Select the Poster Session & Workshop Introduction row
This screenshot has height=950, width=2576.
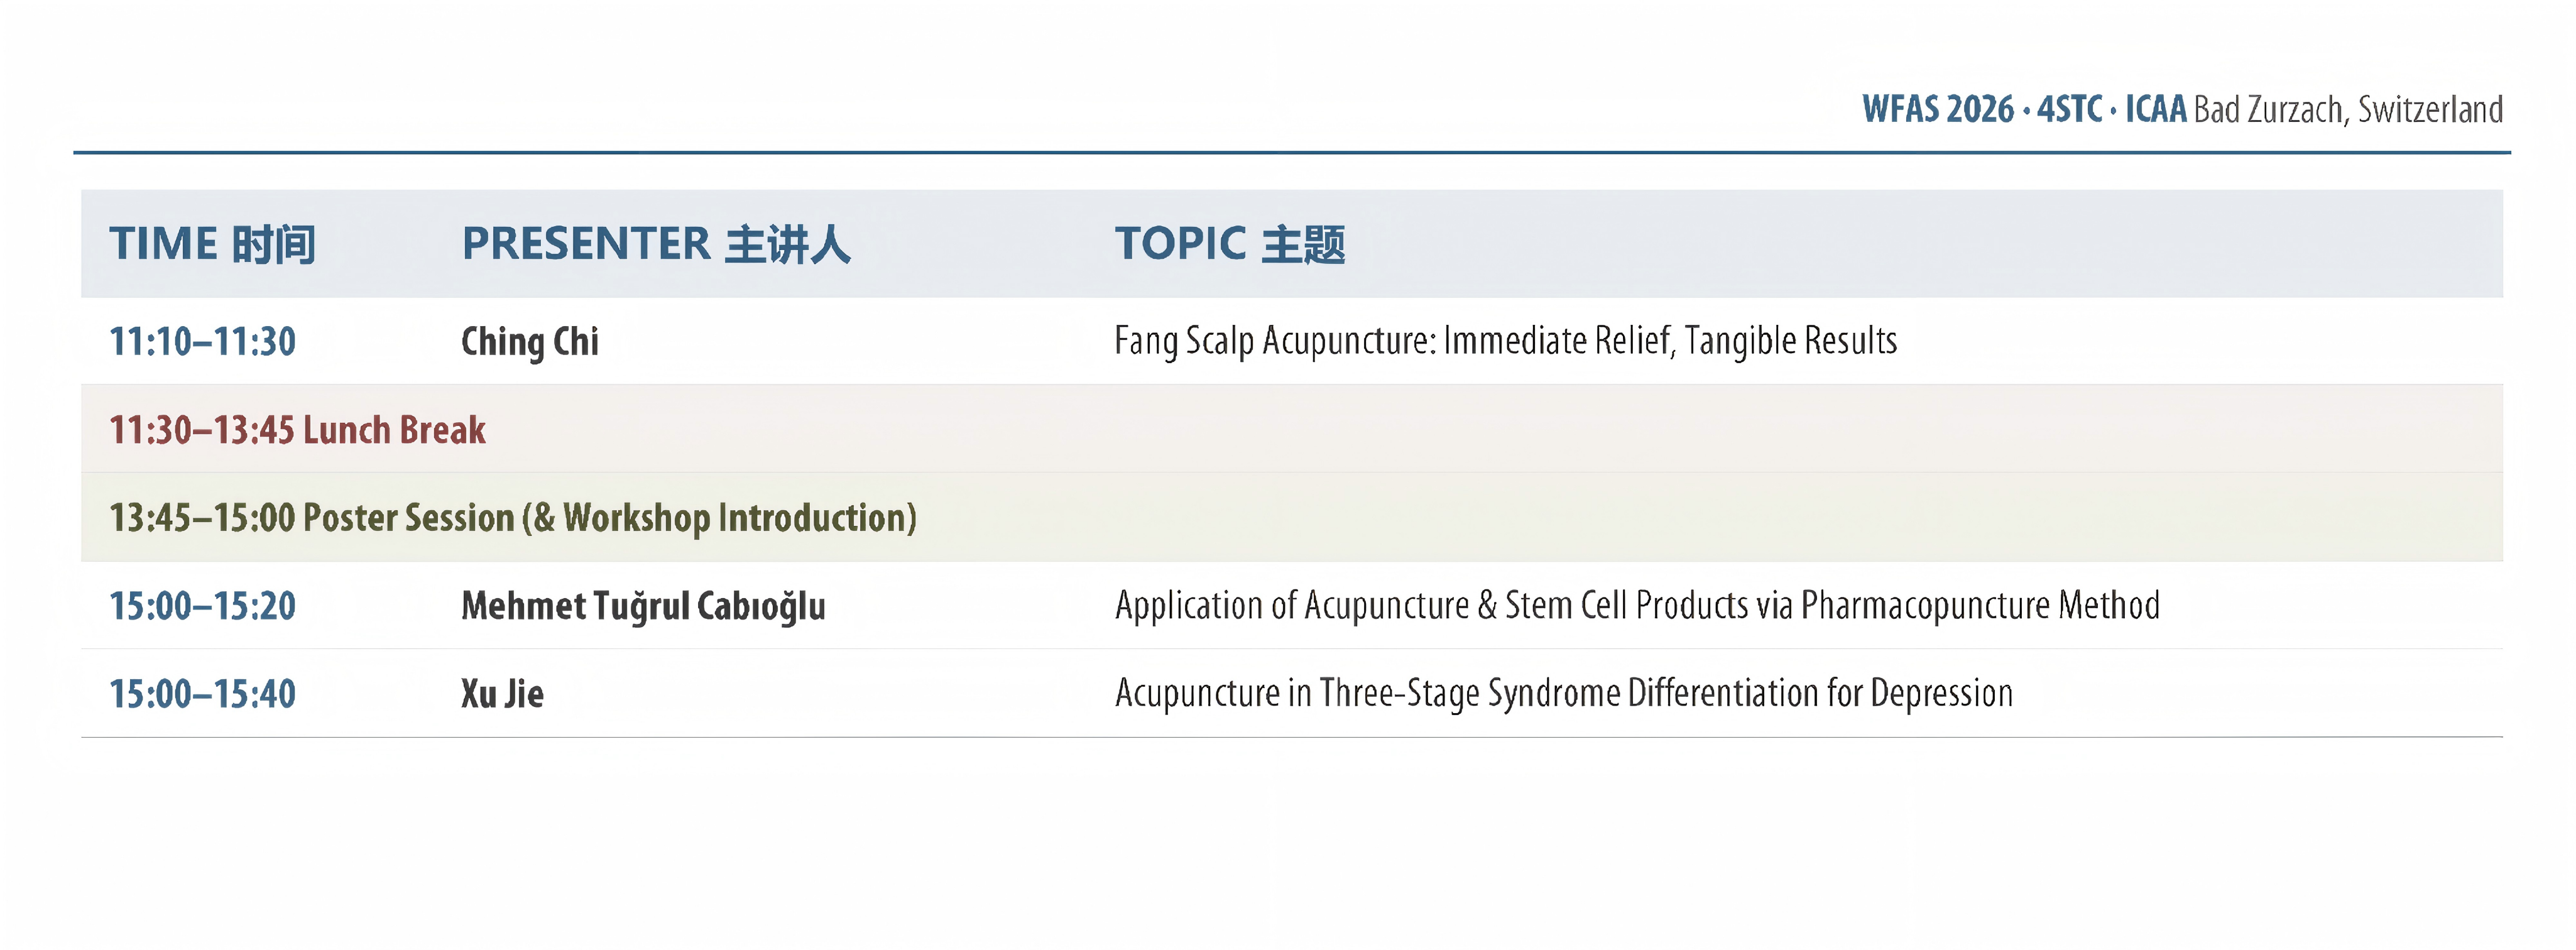click(x=1292, y=517)
